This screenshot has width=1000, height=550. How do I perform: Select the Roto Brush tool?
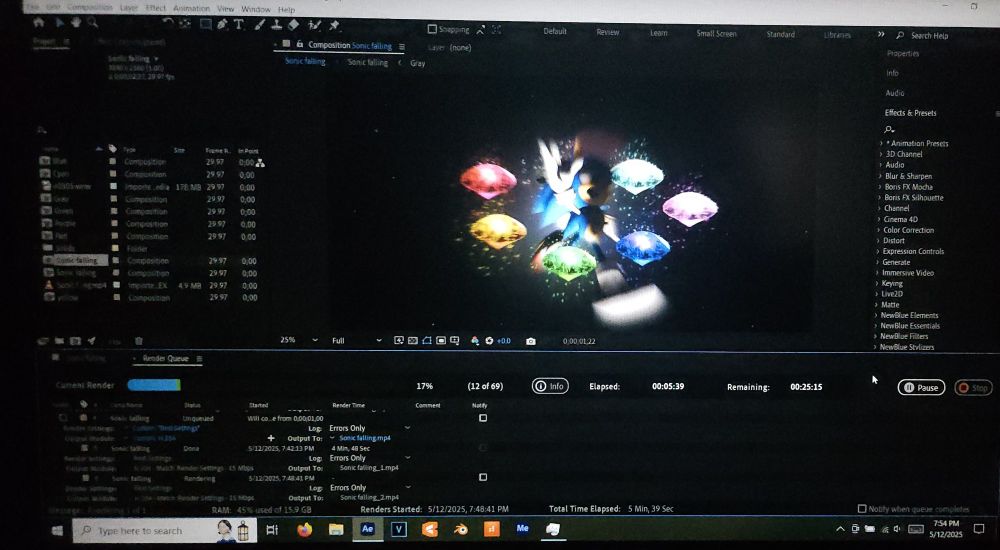pyautogui.click(x=314, y=25)
